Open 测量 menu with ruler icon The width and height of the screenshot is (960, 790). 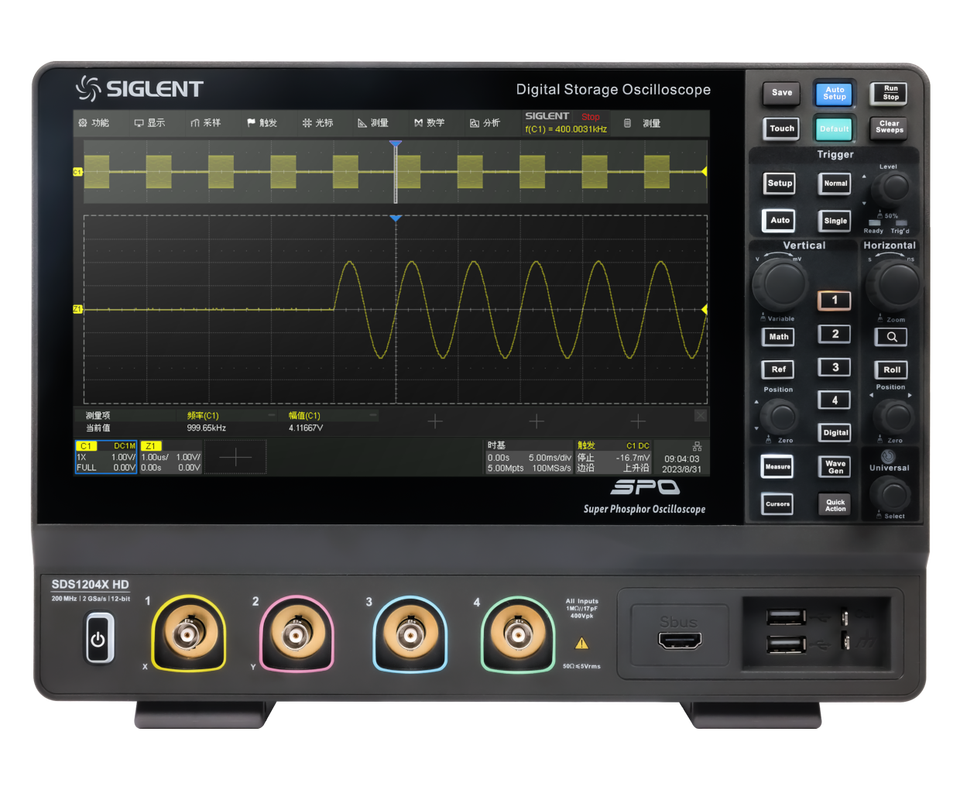tap(373, 123)
